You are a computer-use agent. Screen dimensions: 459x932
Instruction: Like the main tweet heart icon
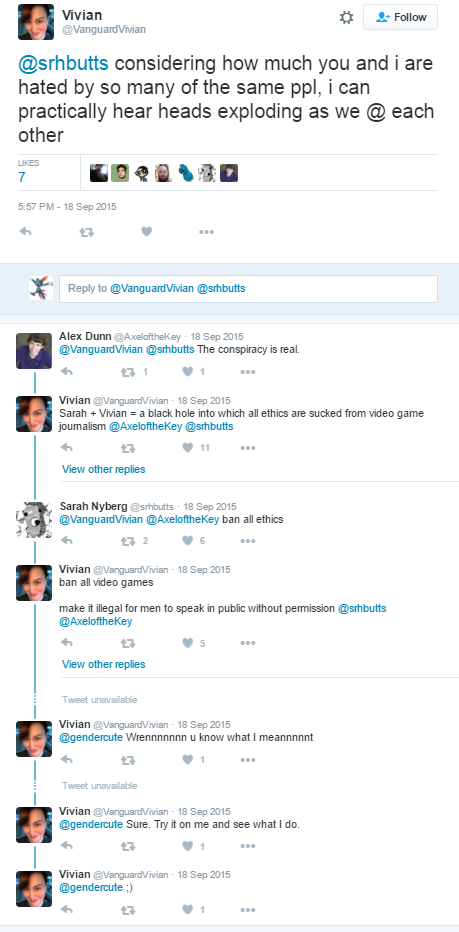point(147,232)
